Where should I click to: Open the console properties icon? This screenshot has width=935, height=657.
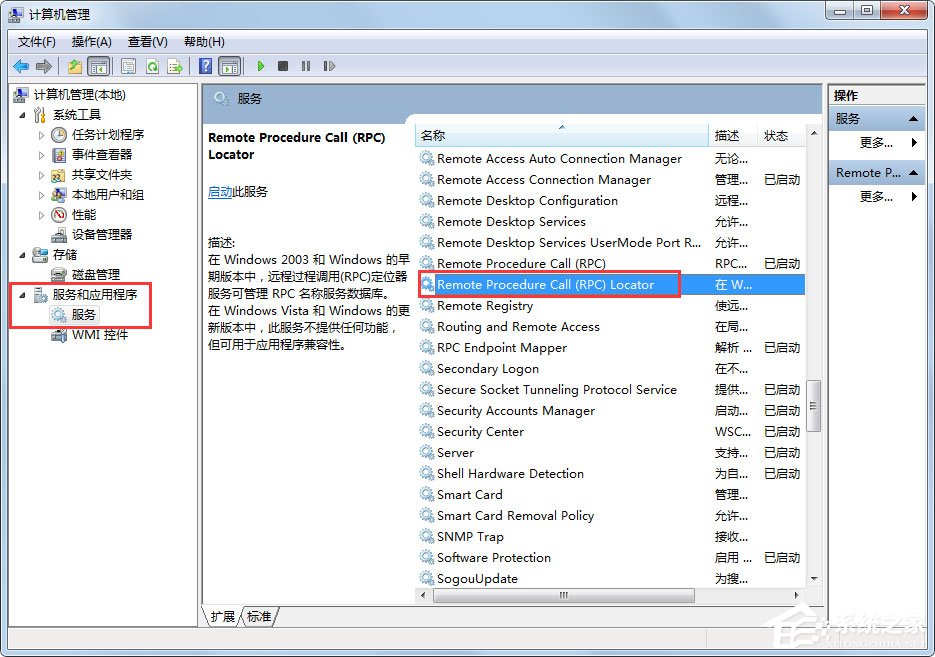coord(129,66)
